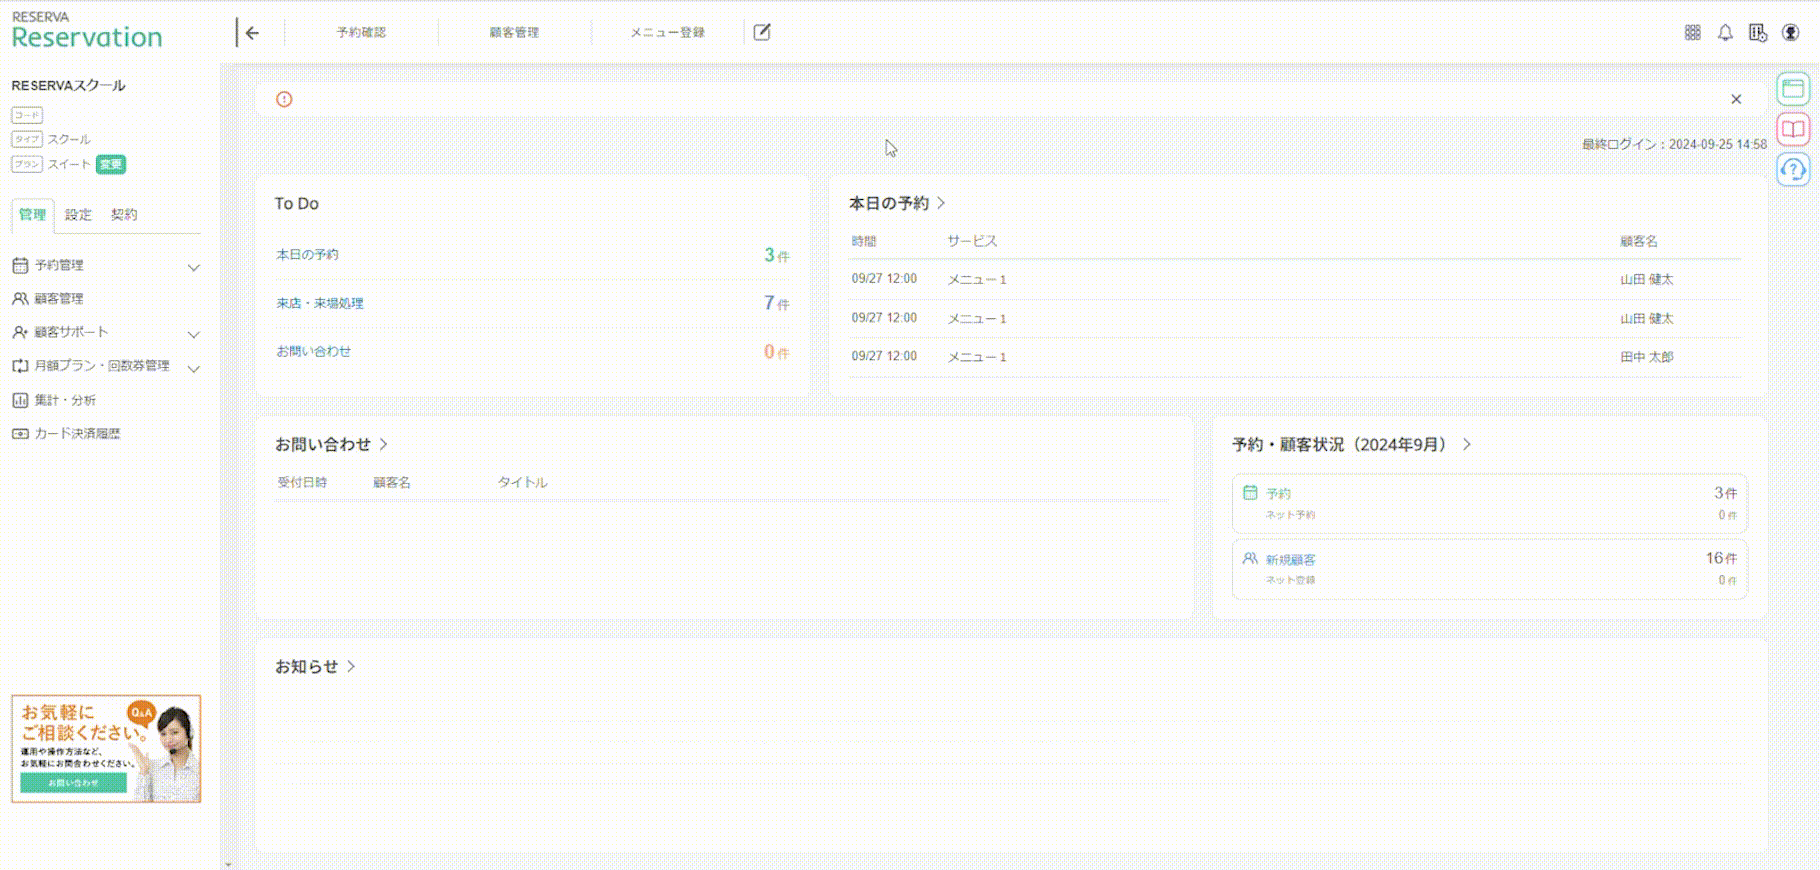
Task: Click the people icon beside 顧客管理
Action: (x=20, y=298)
